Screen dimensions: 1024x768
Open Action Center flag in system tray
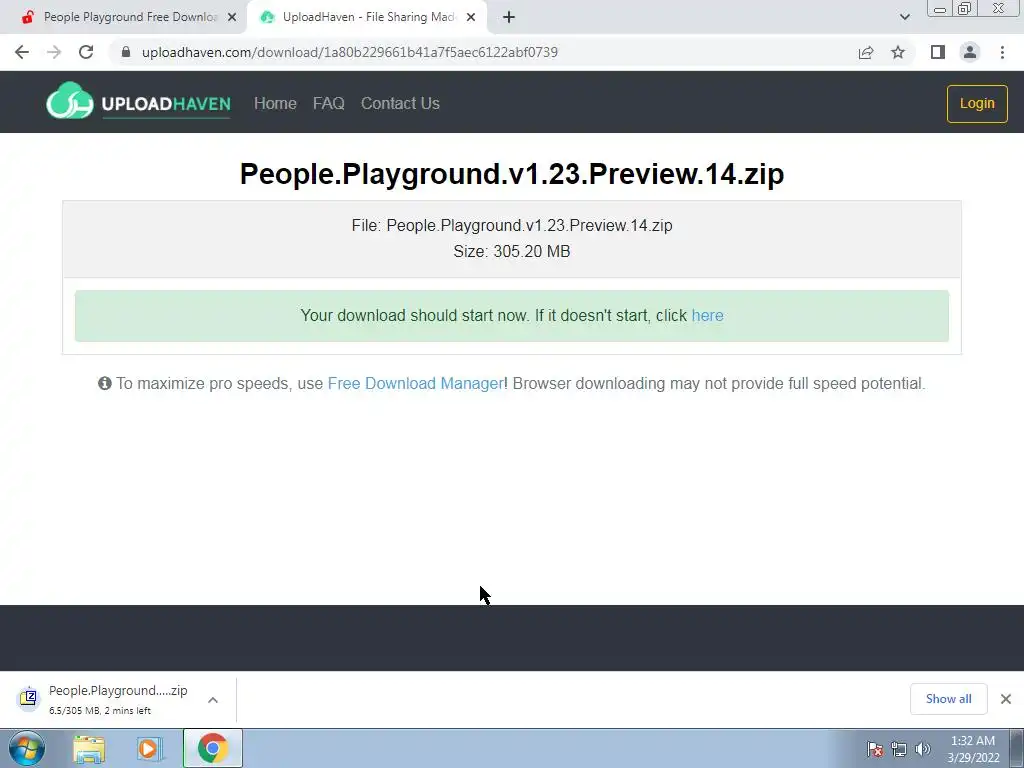(x=874, y=749)
